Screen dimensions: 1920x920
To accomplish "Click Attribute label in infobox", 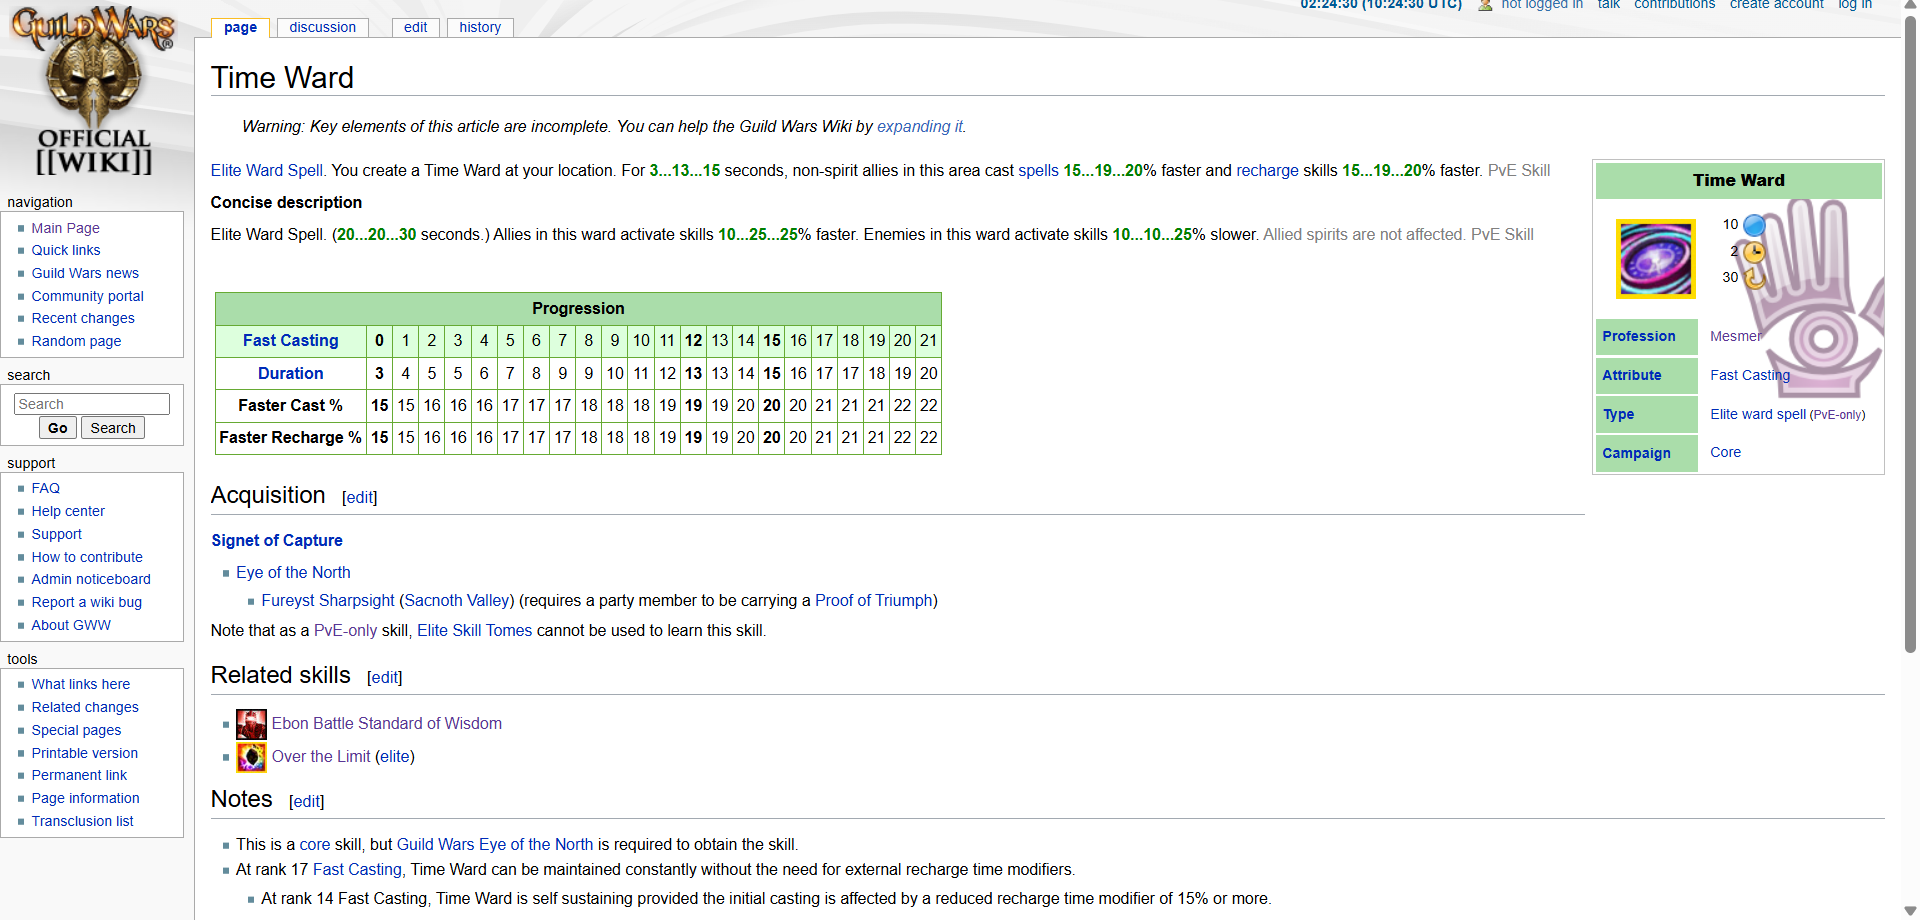I will (x=1631, y=375).
